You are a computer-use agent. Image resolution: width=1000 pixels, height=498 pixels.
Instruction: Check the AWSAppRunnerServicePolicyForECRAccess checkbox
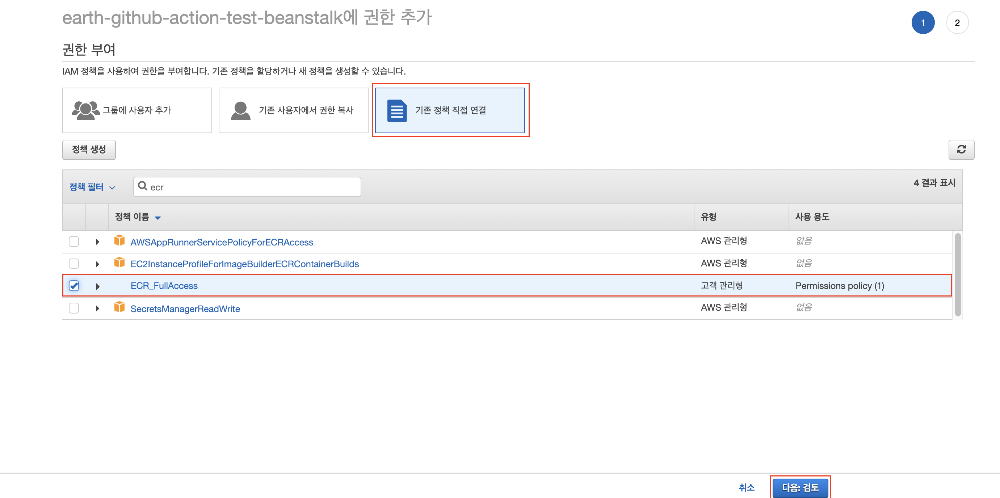tap(74, 242)
